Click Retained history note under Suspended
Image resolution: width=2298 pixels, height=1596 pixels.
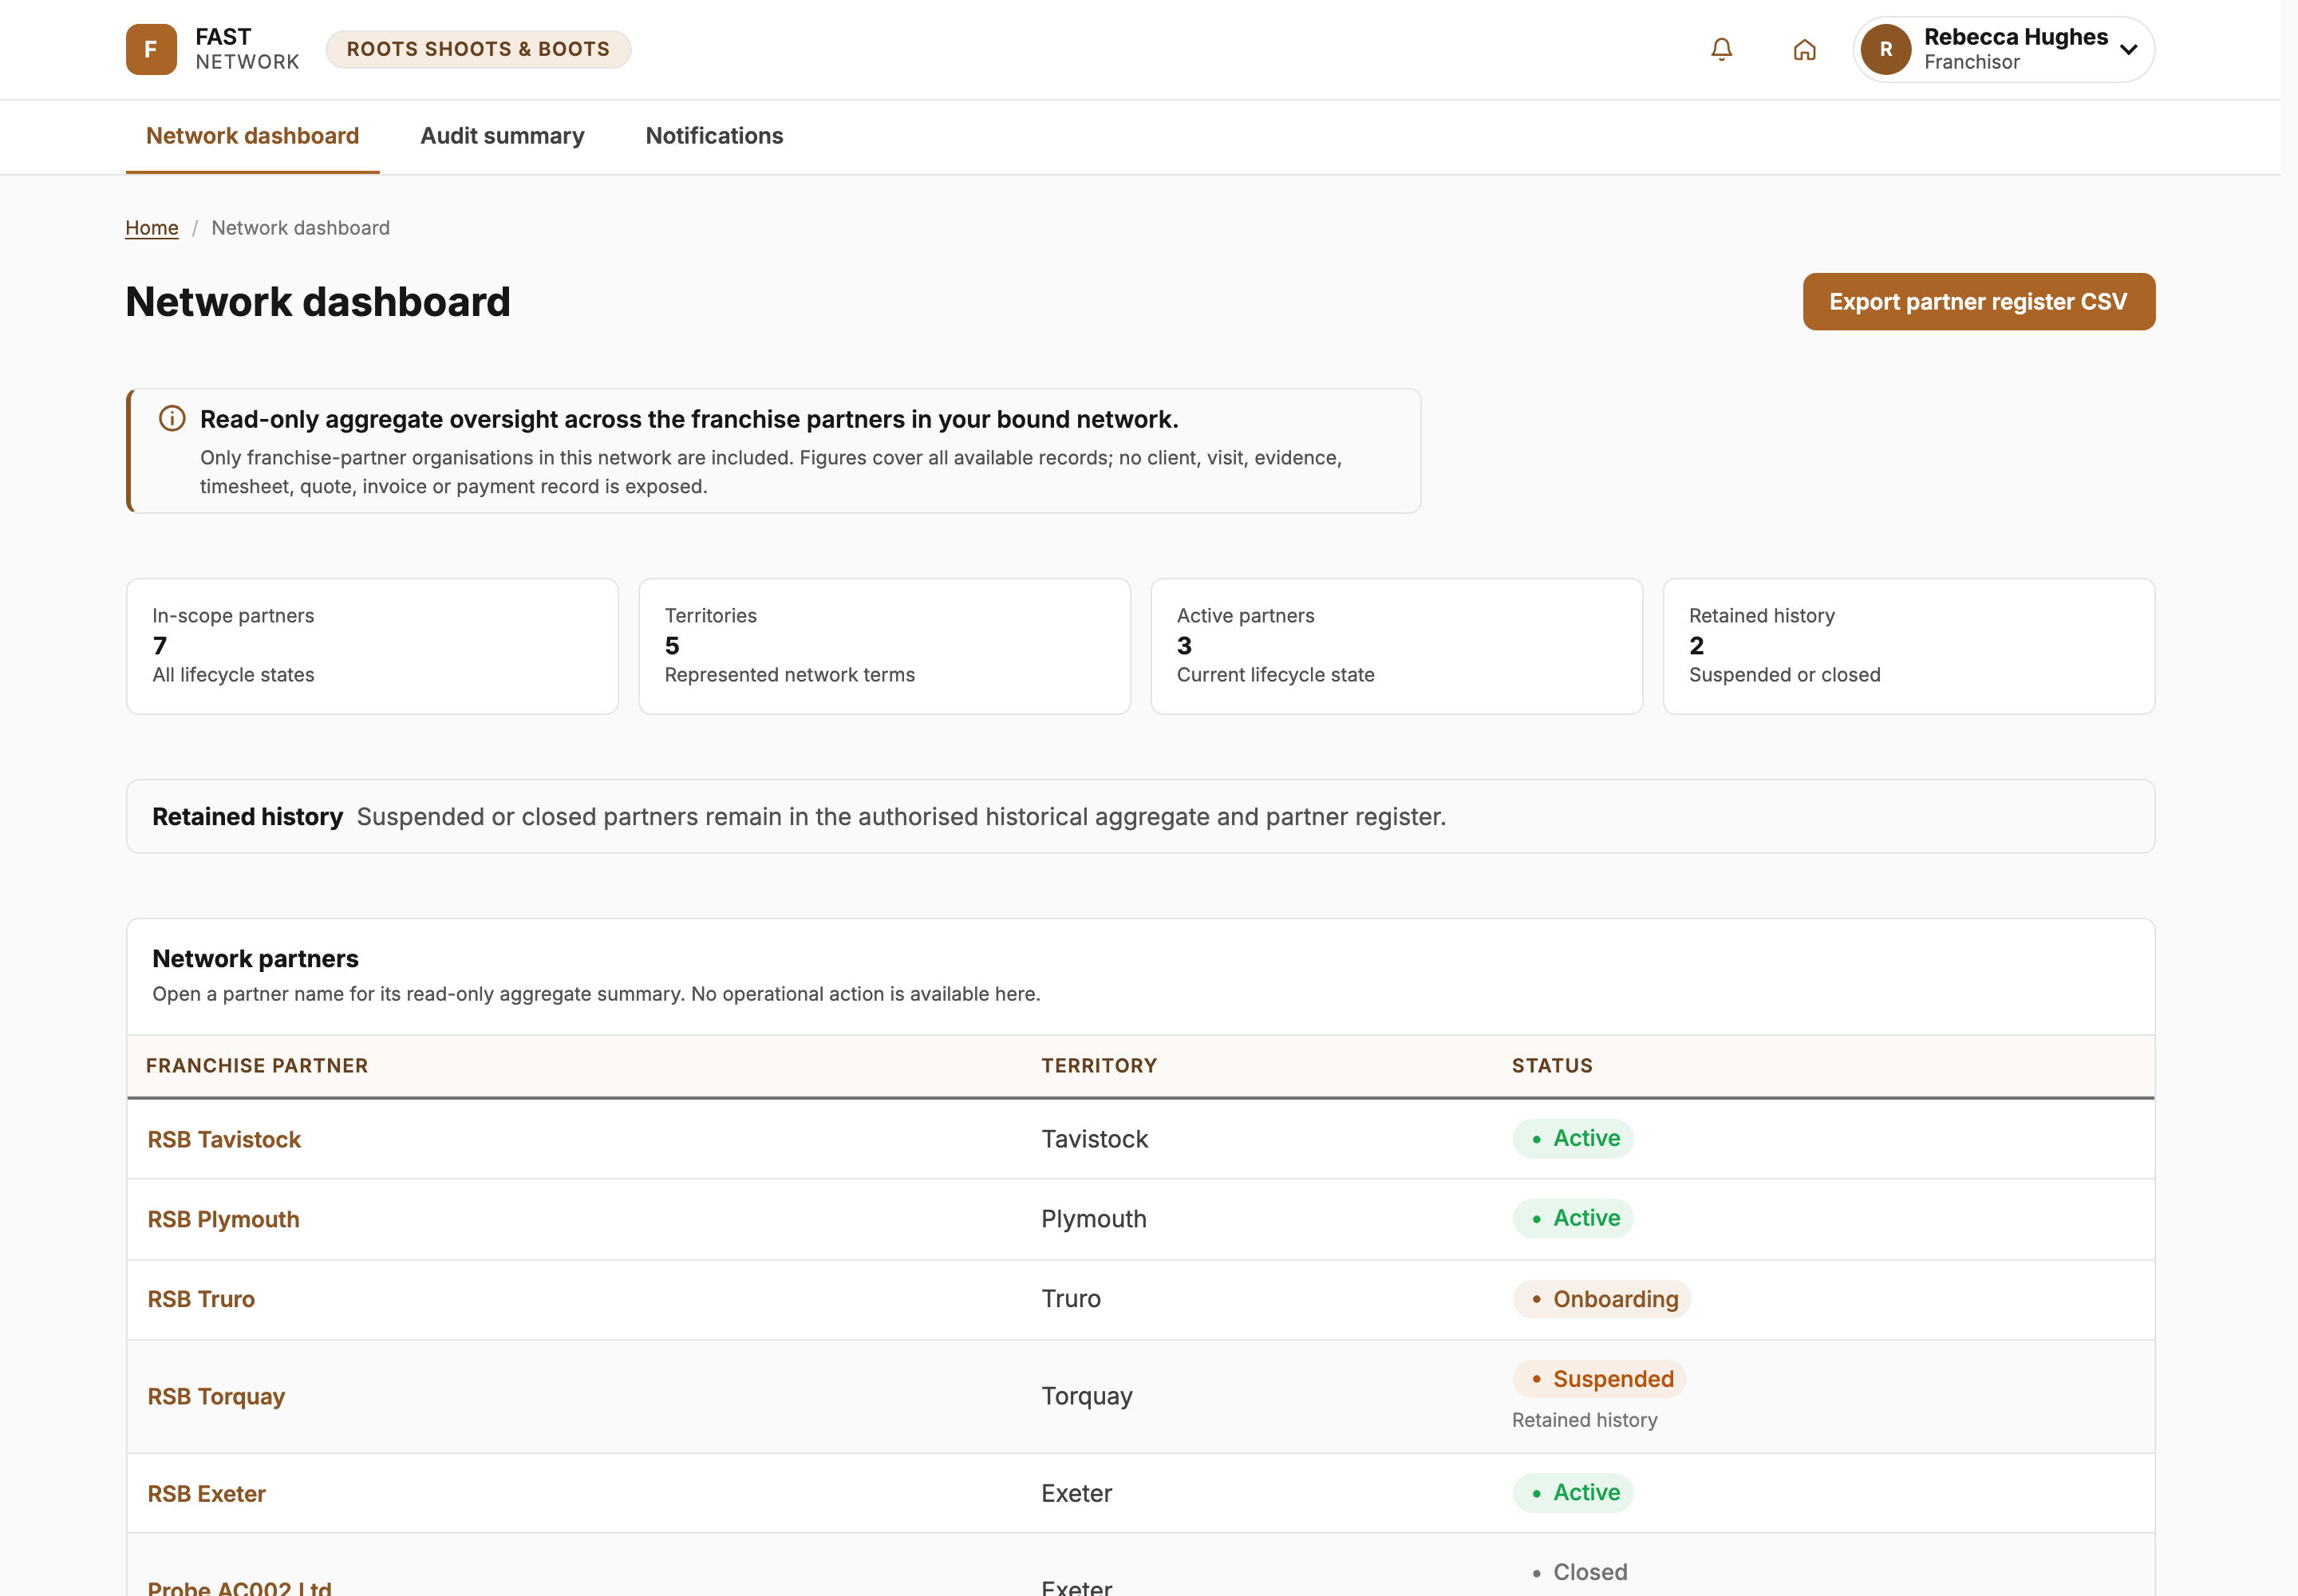[x=1584, y=1420]
